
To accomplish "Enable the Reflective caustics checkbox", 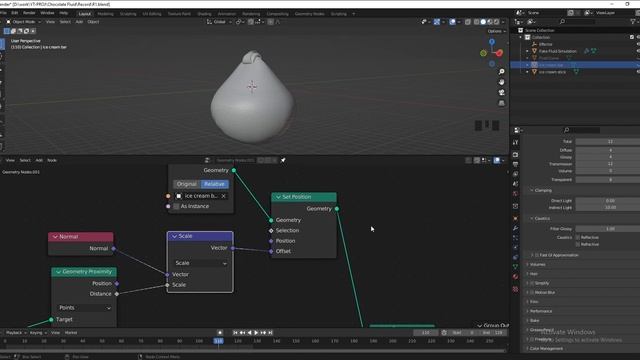I will tap(578, 237).
